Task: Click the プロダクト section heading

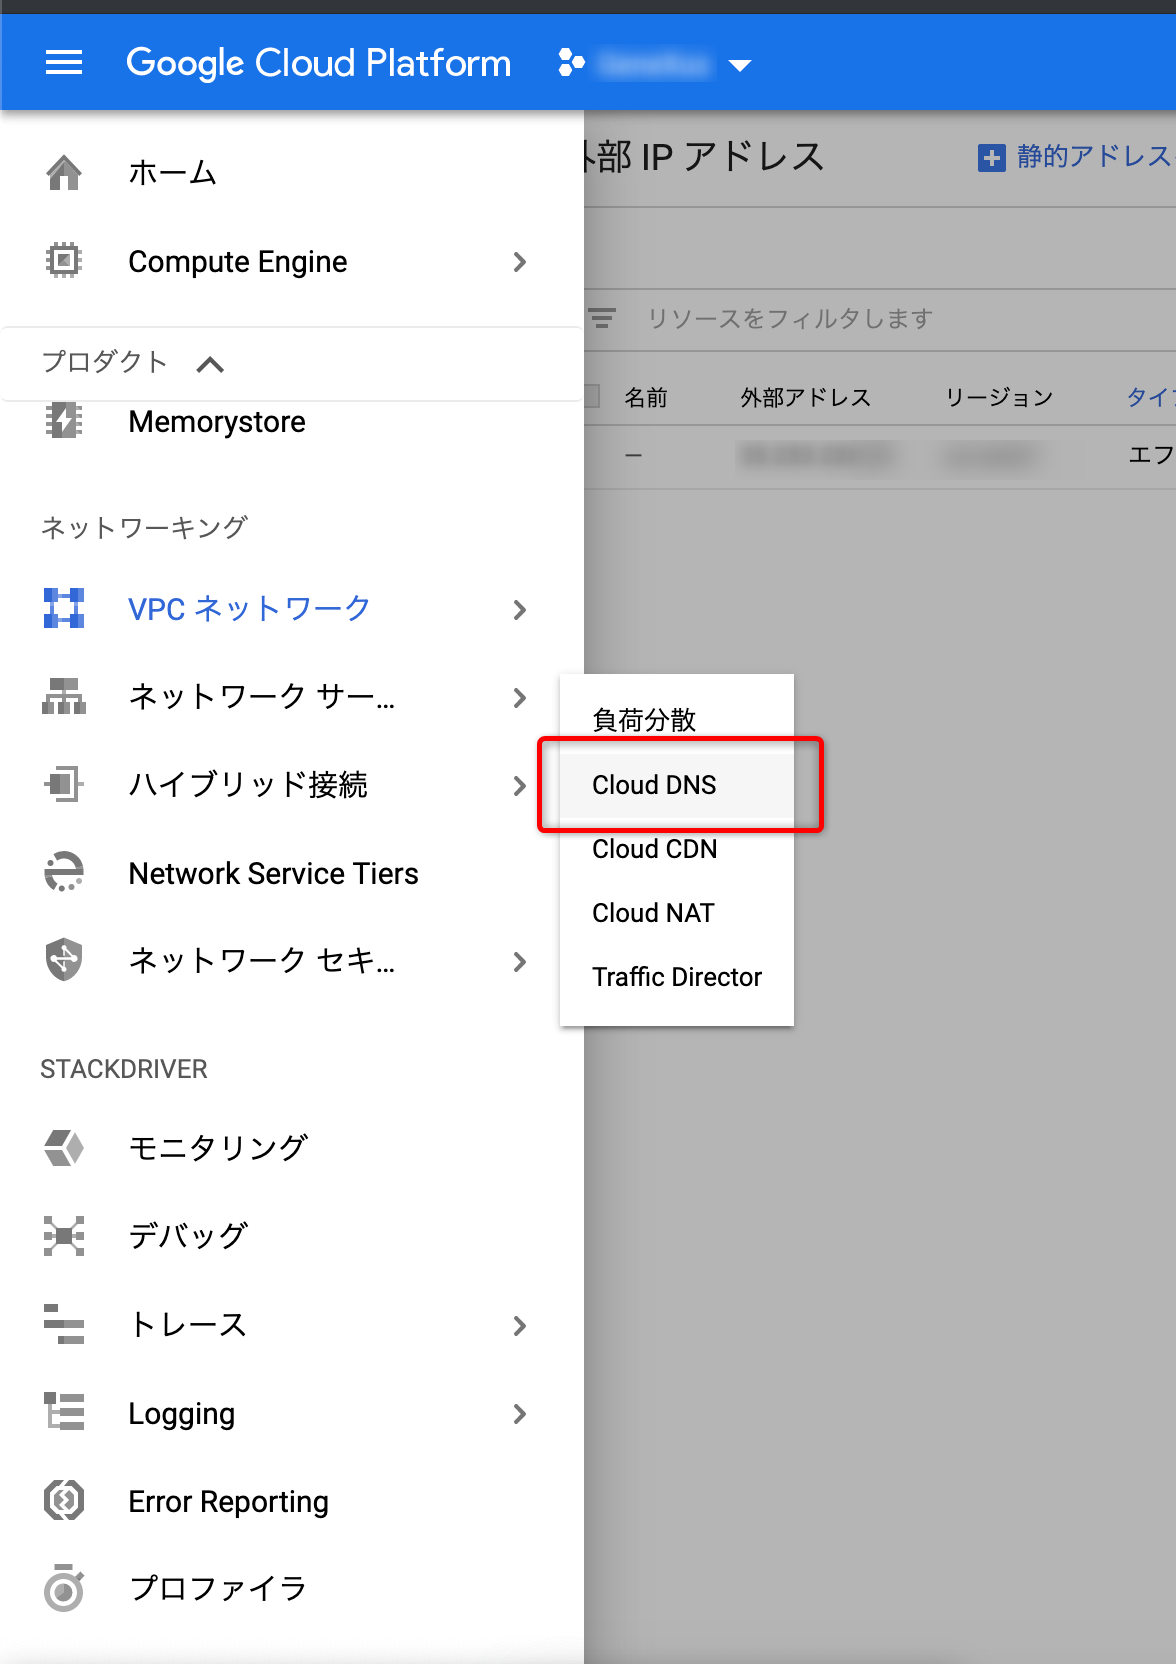Action: (x=104, y=362)
